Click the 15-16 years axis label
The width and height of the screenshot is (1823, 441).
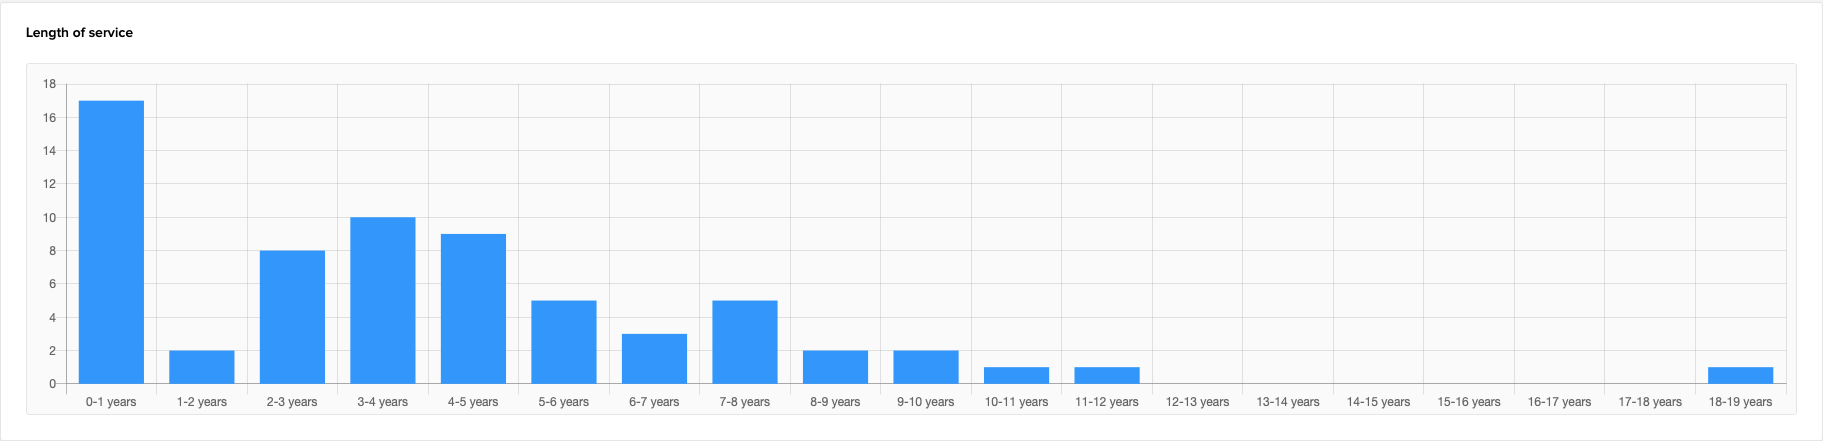[x=1468, y=402]
